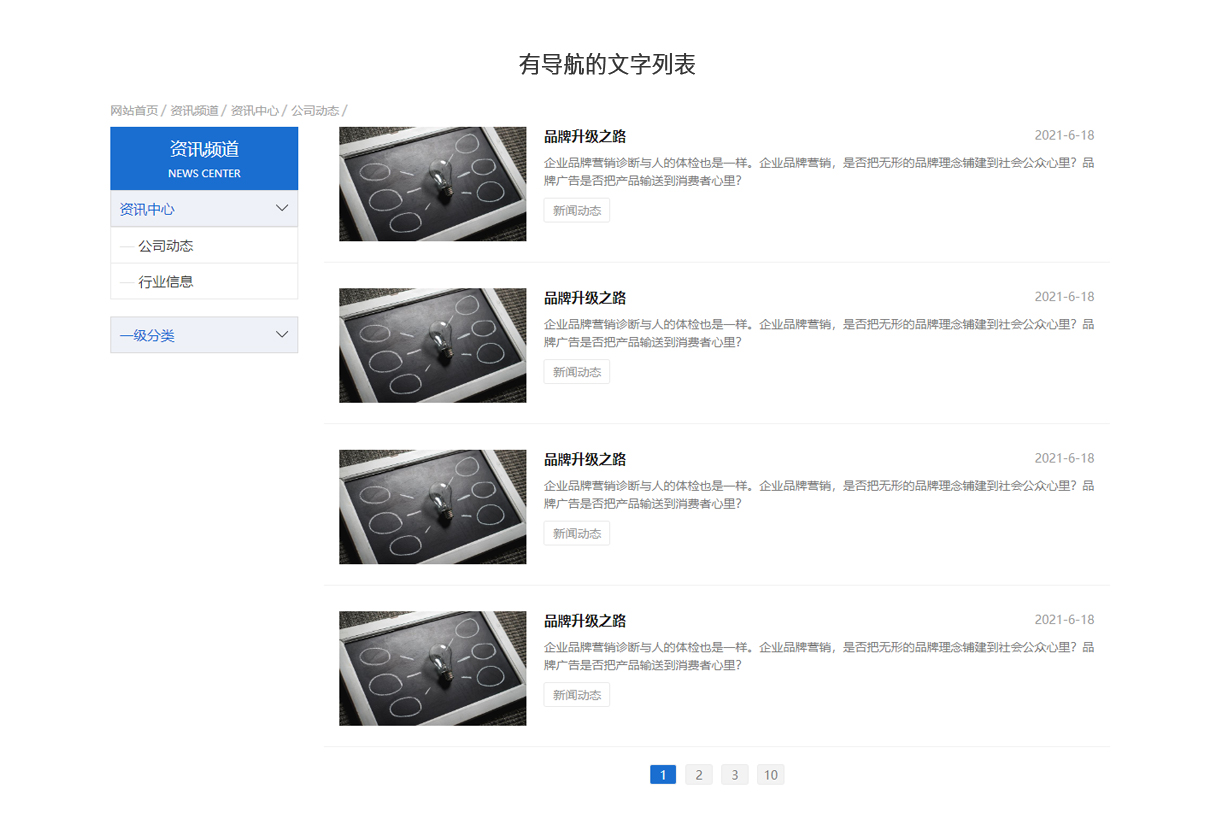Open 资讯中心 breadcrumb link
Viewport: 1228px width, 833px height.
[x=255, y=111]
